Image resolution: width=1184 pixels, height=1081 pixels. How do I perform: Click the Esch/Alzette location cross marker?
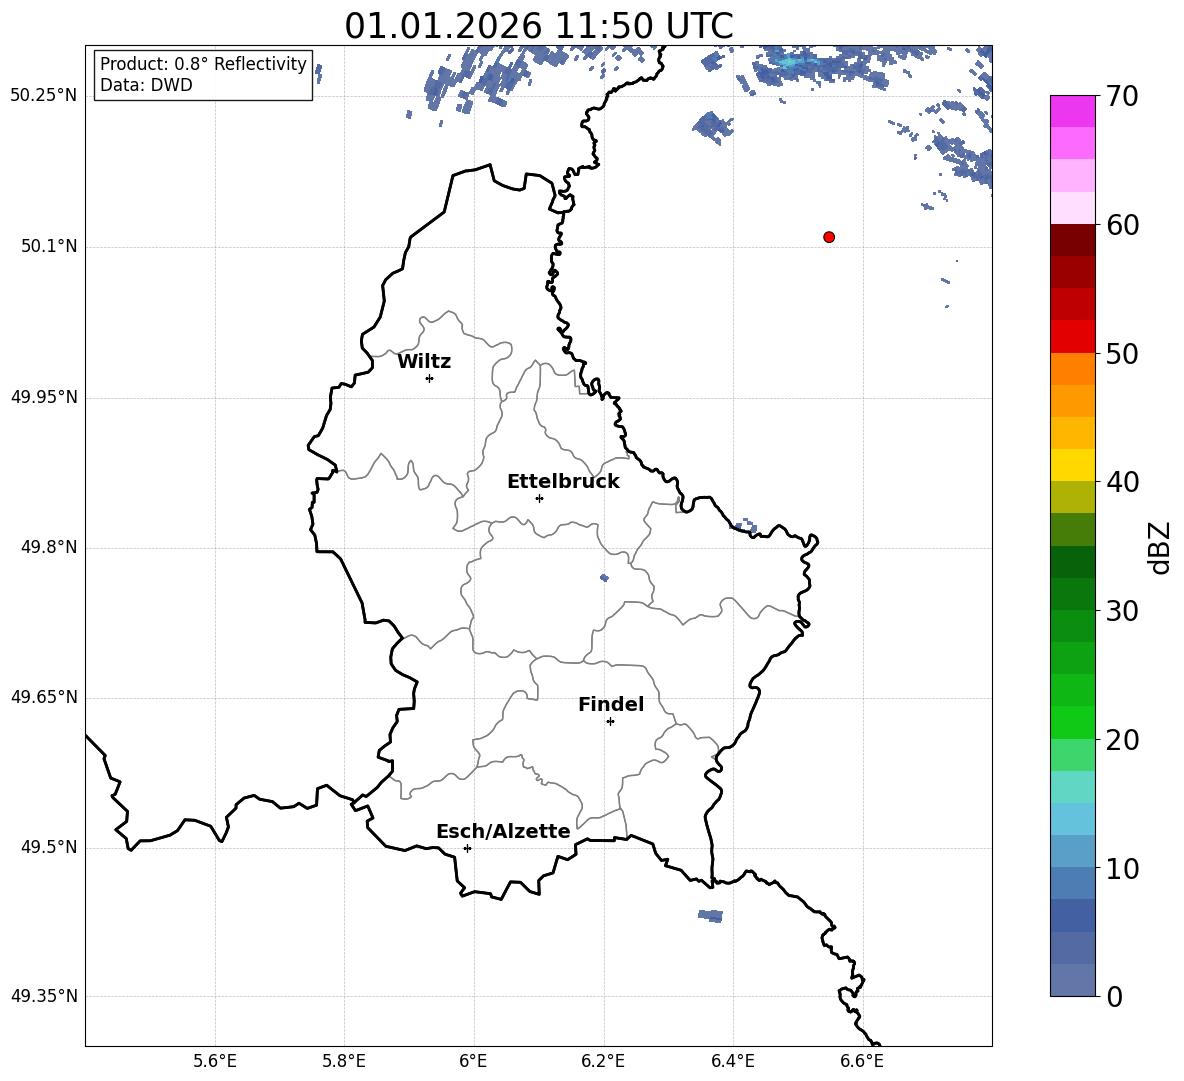(x=467, y=848)
